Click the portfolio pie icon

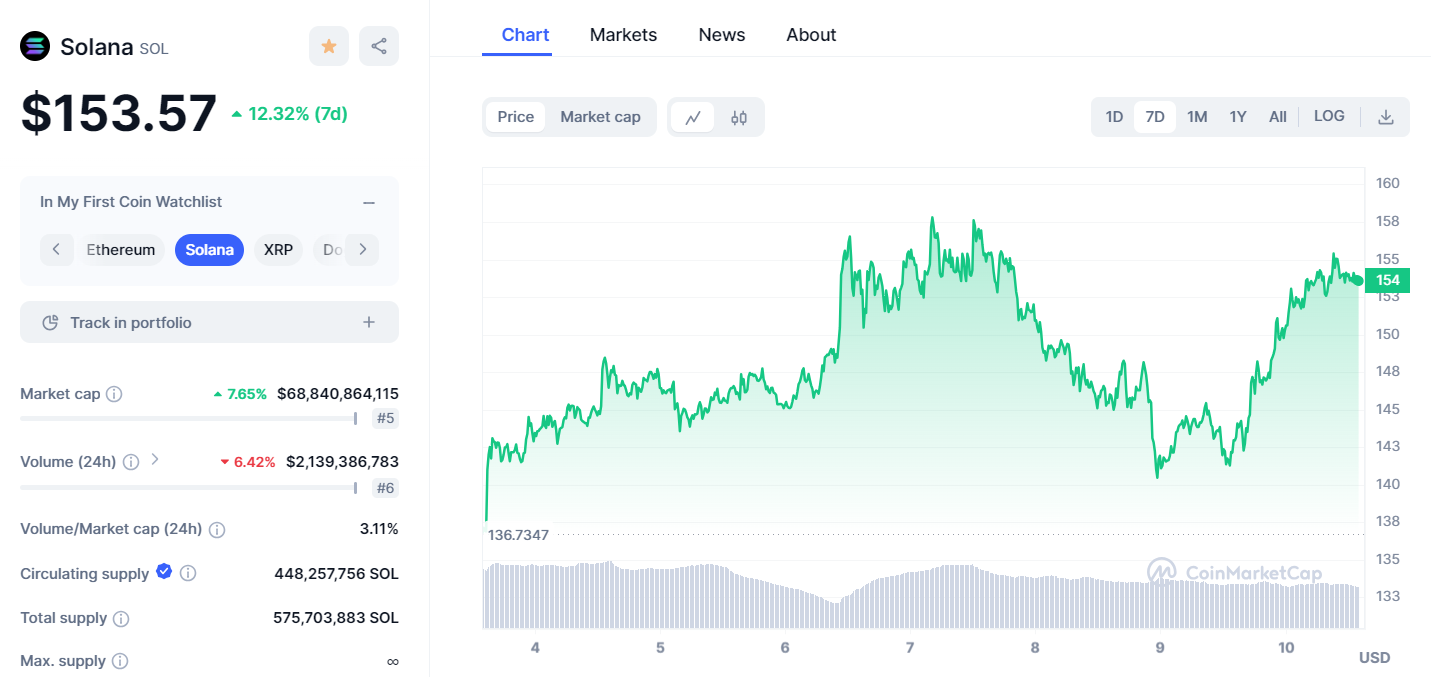coord(50,323)
